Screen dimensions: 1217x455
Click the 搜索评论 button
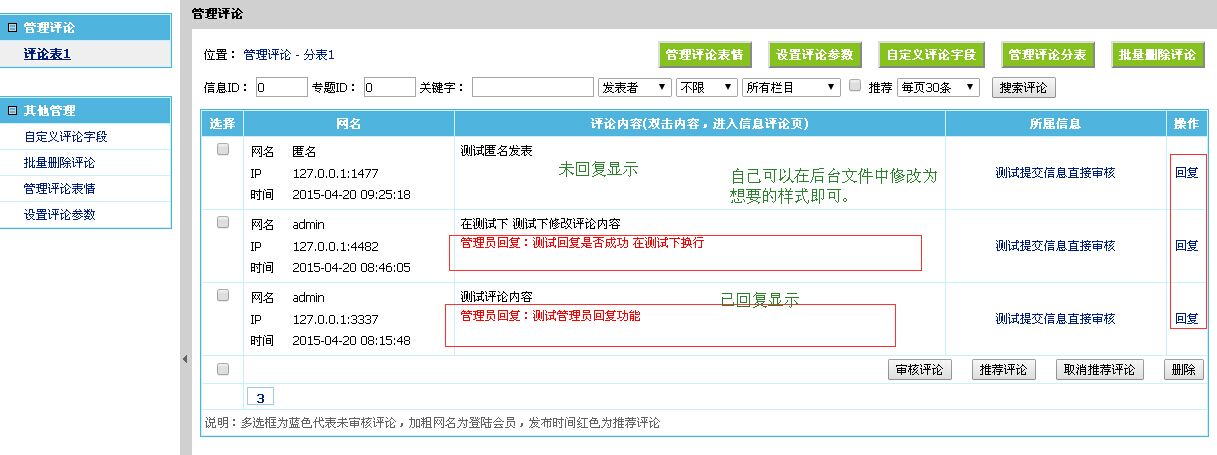[1024, 87]
